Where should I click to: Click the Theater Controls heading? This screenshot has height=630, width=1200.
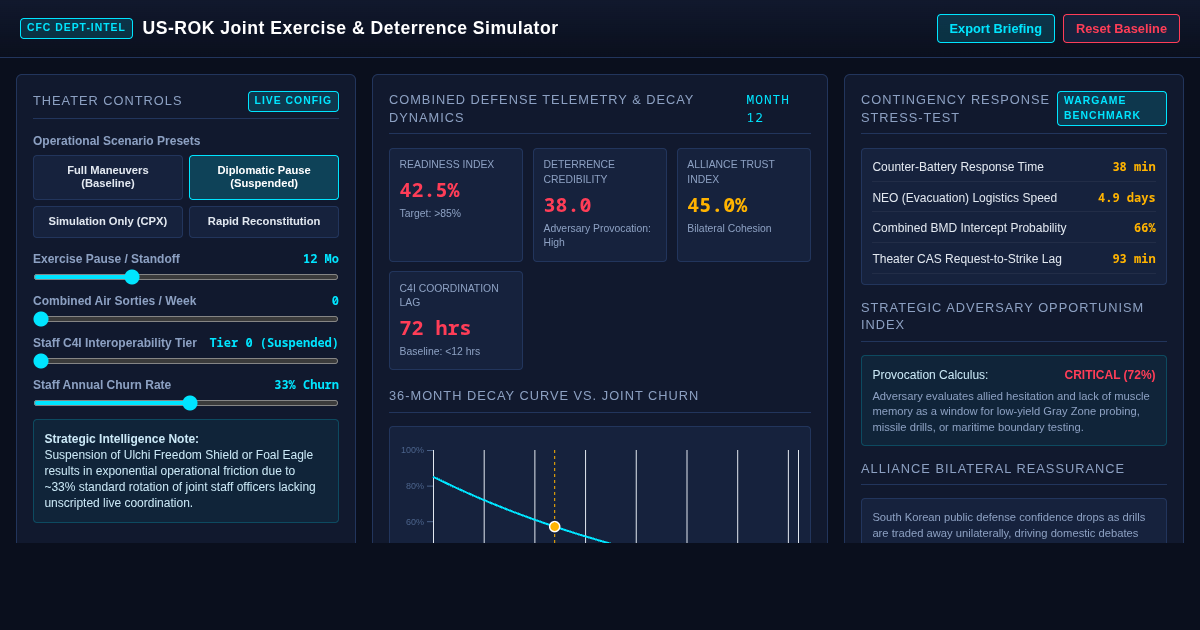[x=108, y=101]
